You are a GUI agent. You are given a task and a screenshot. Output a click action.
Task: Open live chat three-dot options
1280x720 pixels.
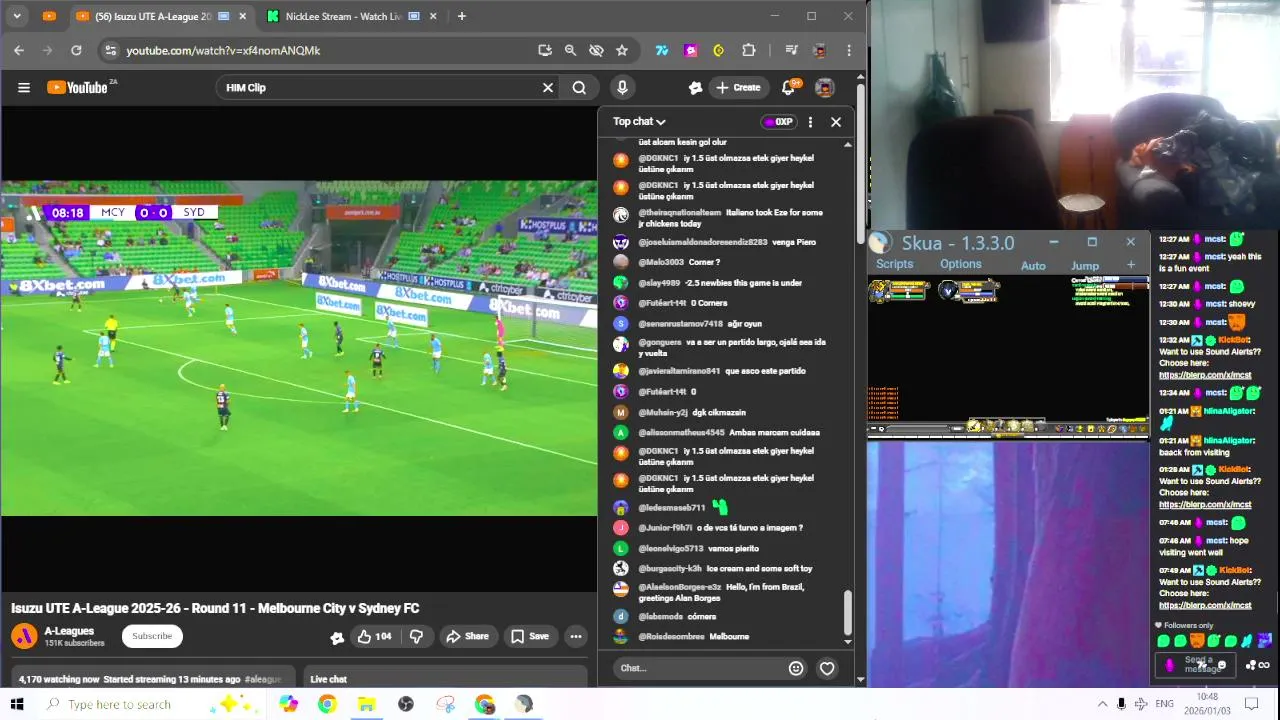(x=810, y=122)
